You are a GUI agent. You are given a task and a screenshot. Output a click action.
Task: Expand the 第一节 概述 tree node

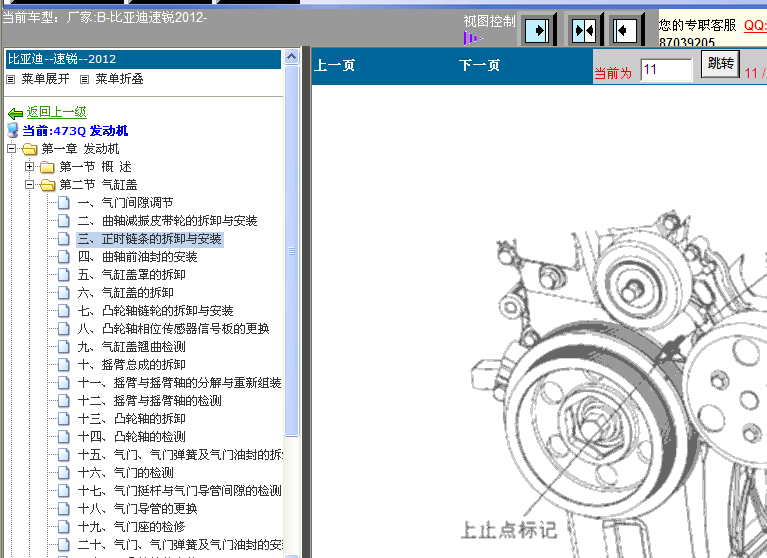click(30, 167)
